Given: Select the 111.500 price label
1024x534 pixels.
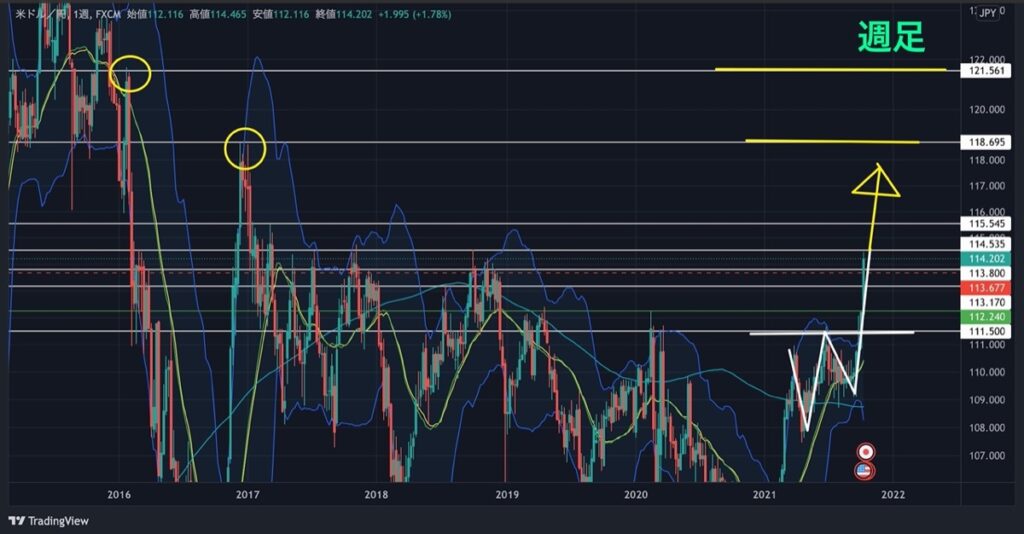Looking at the screenshot, I should click(986, 332).
